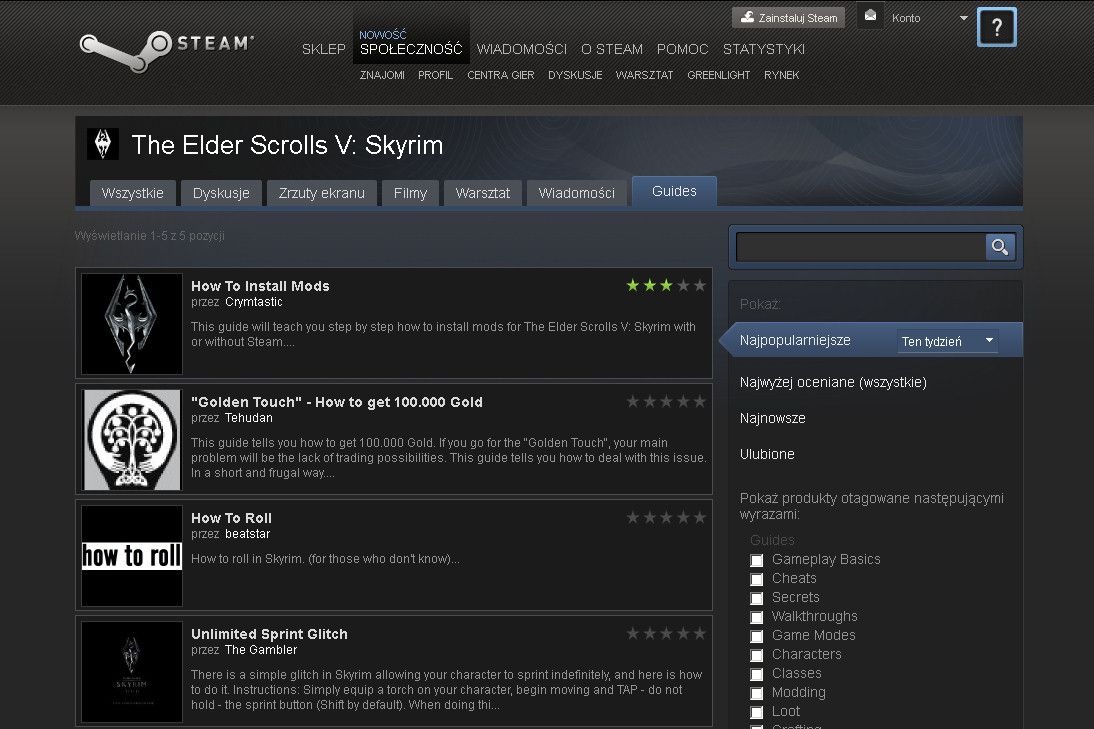
Task: Open the SKLEP menu
Action: coord(324,49)
